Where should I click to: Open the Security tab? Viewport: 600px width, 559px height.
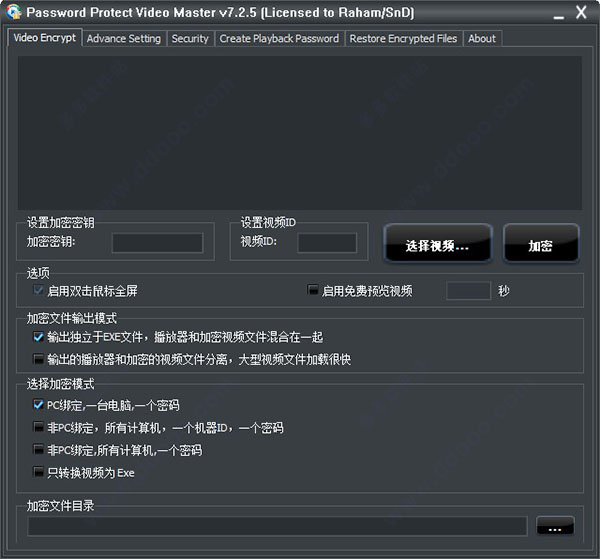190,39
